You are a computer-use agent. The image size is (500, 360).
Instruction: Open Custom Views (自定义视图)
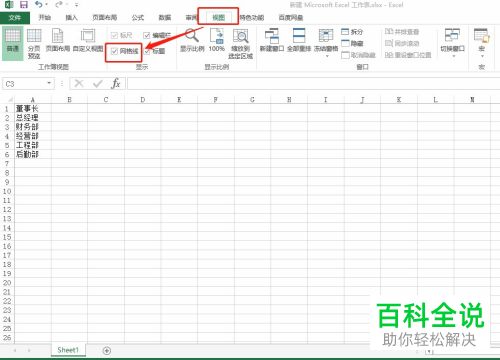point(88,41)
